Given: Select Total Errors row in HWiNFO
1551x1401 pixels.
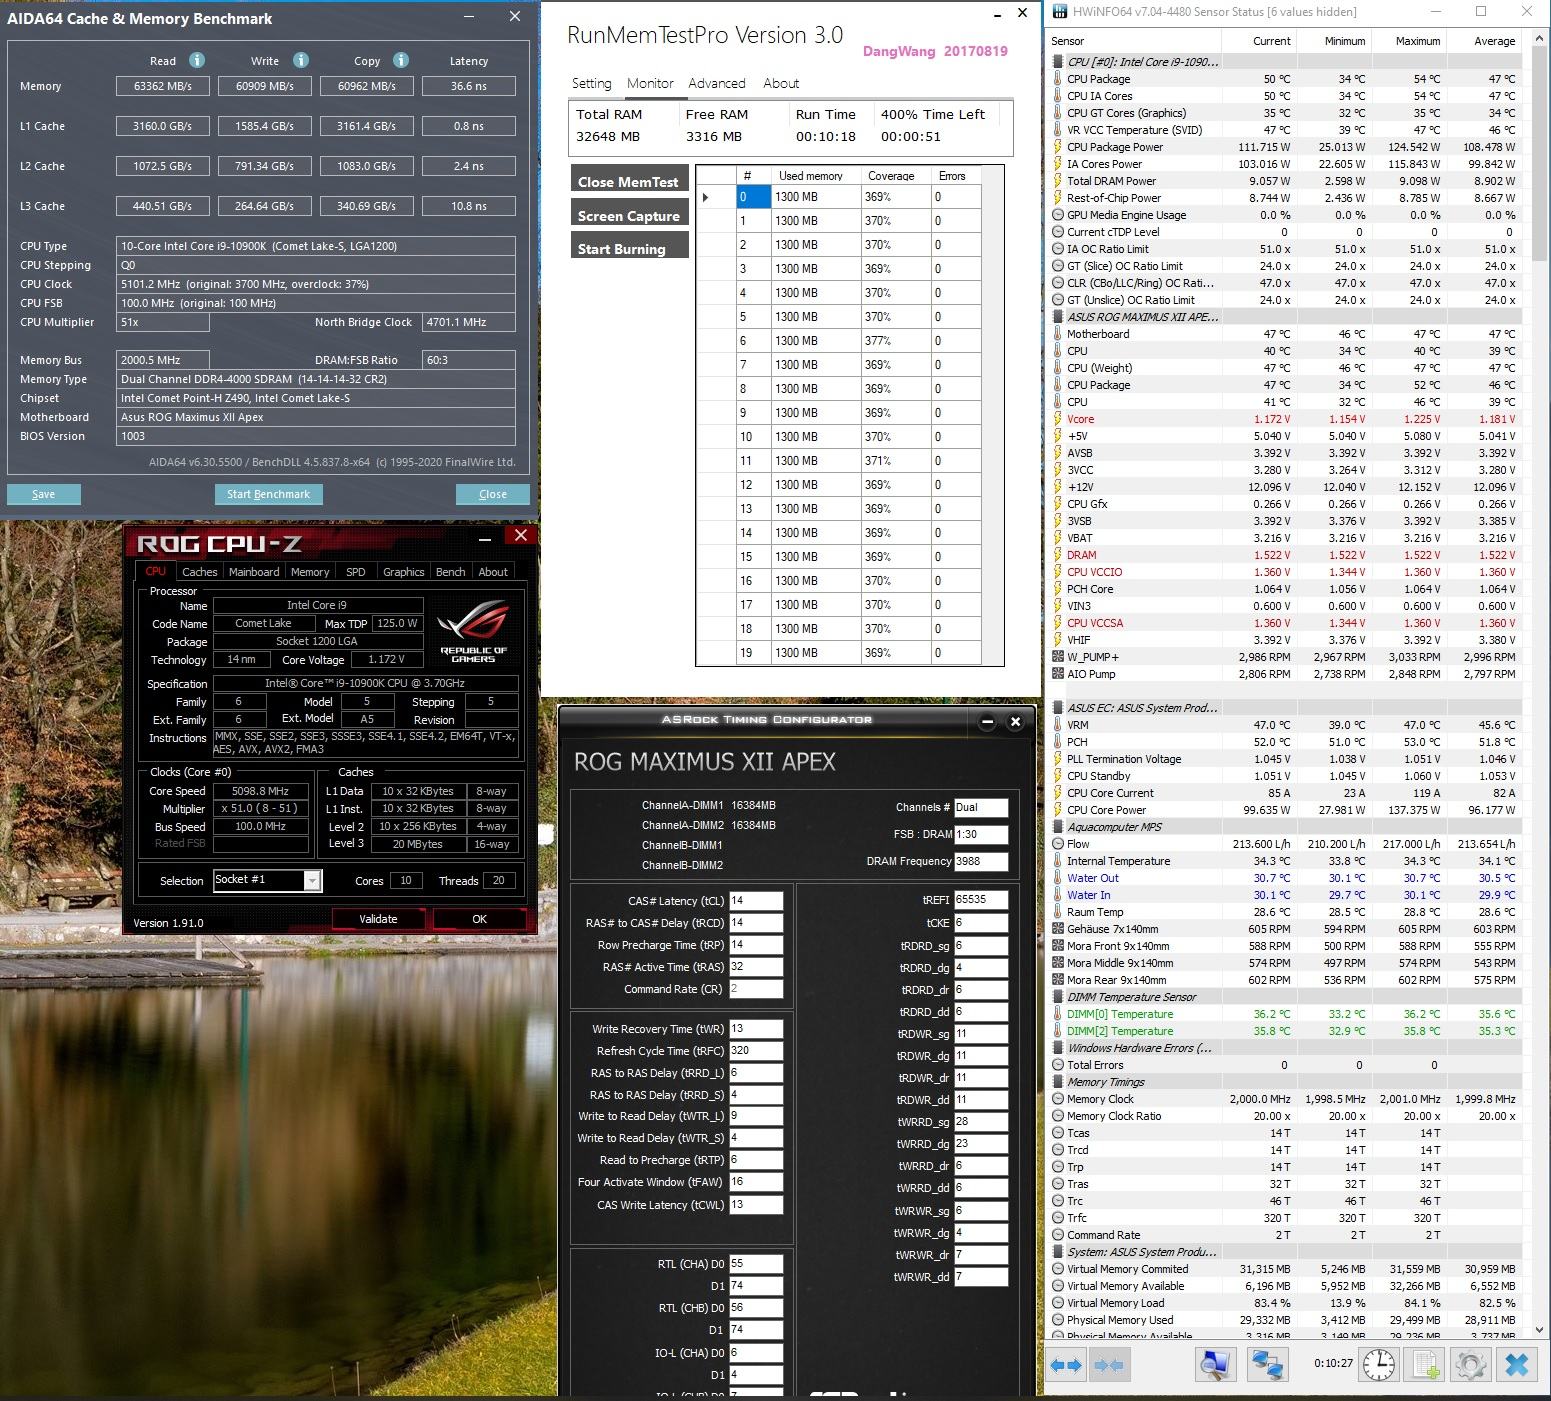Looking at the screenshot, I should (x=1285, y=1065).
